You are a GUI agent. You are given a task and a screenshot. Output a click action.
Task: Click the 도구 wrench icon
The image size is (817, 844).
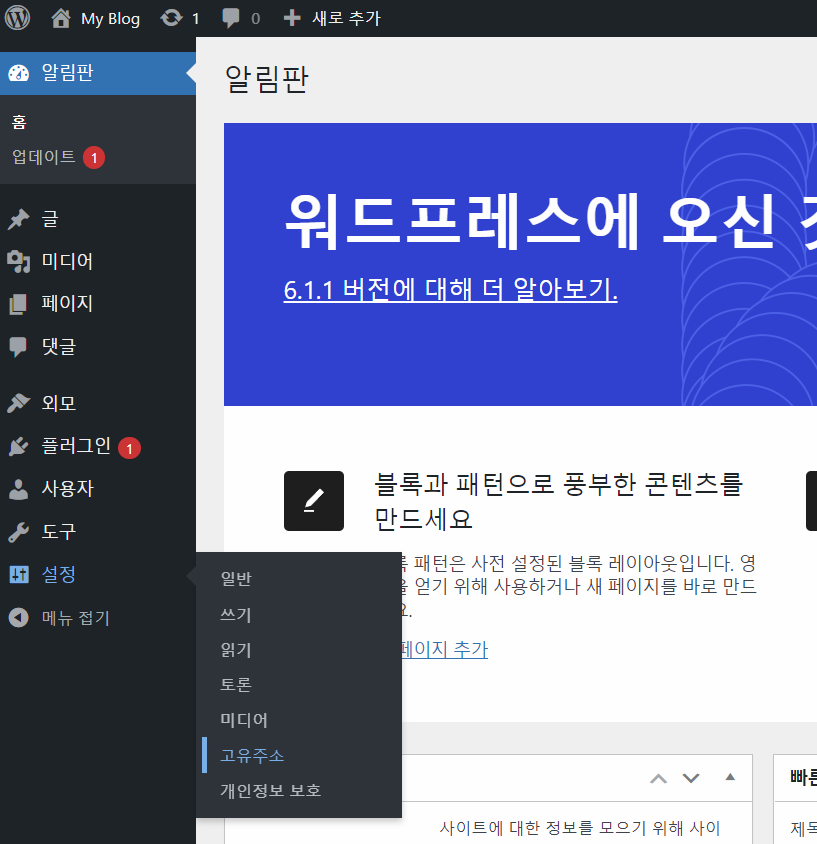[18, 532]
